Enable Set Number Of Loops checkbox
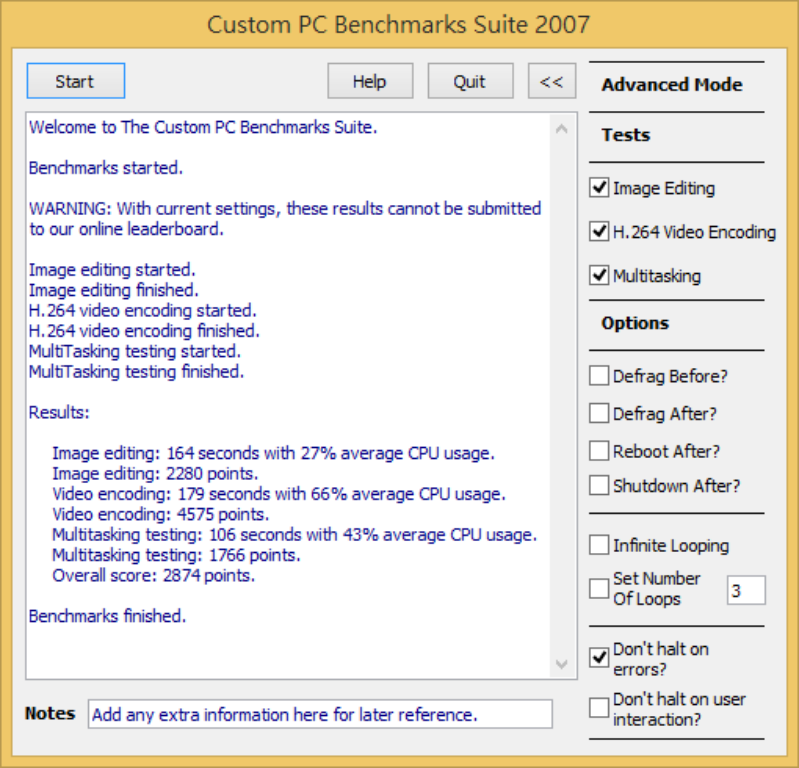 [x=600, y=589]
